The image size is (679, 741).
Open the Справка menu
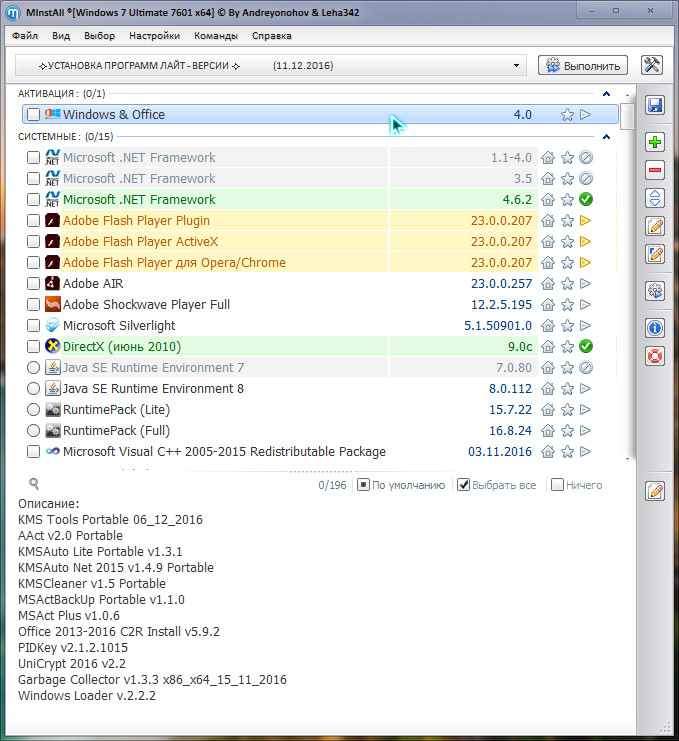[x=272, y=36]
